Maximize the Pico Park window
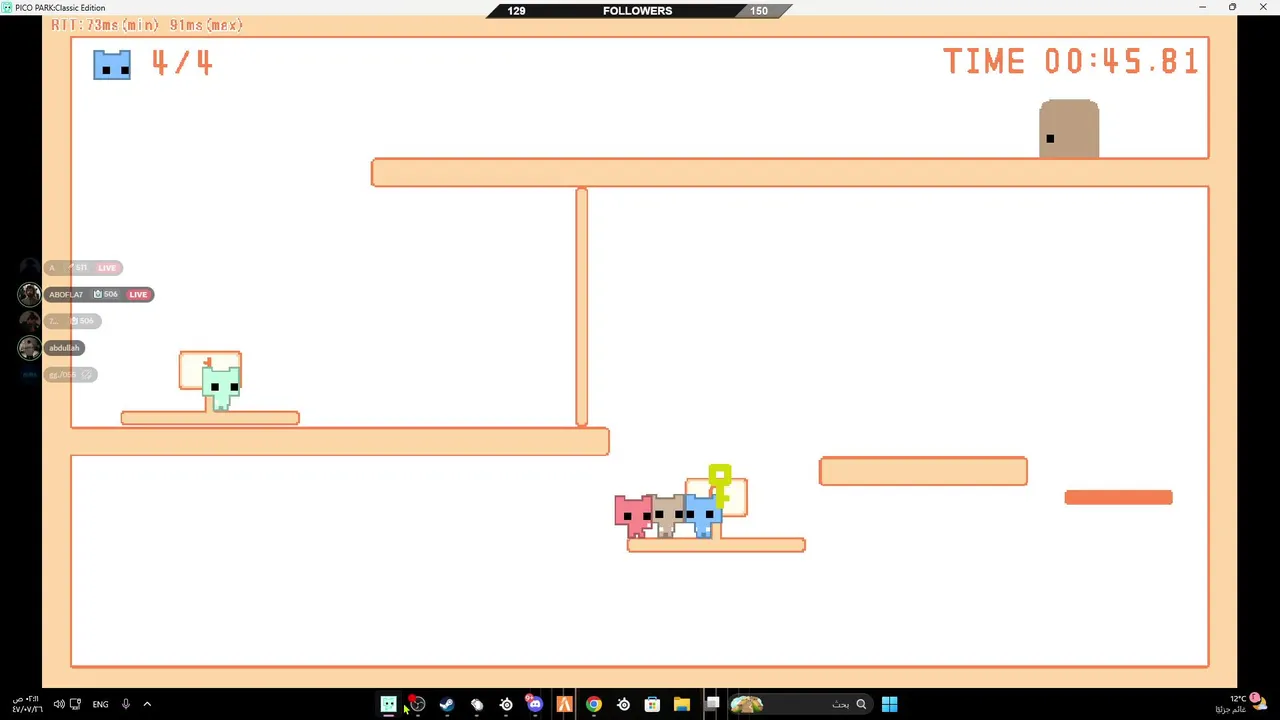This screenshot has height=720, width=1280. (x=1232, y=7)
